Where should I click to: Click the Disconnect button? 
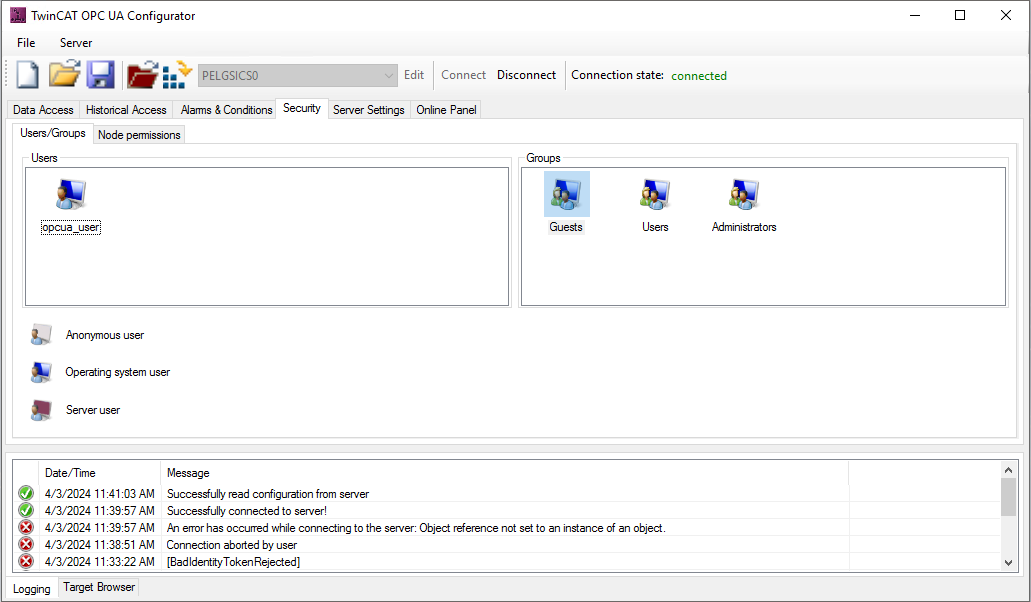tap(526, 75)
